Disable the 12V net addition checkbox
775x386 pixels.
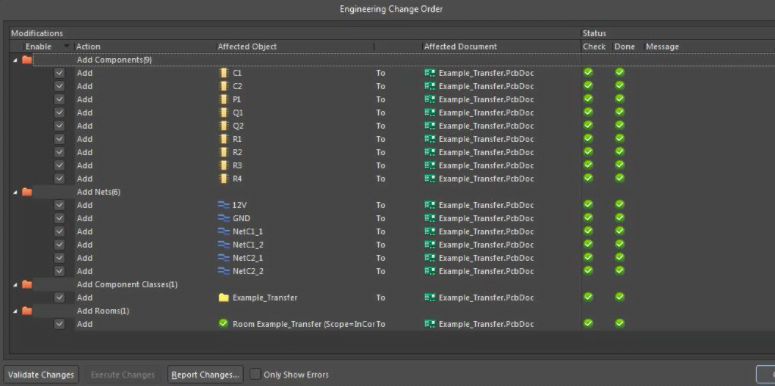point(59,205)
